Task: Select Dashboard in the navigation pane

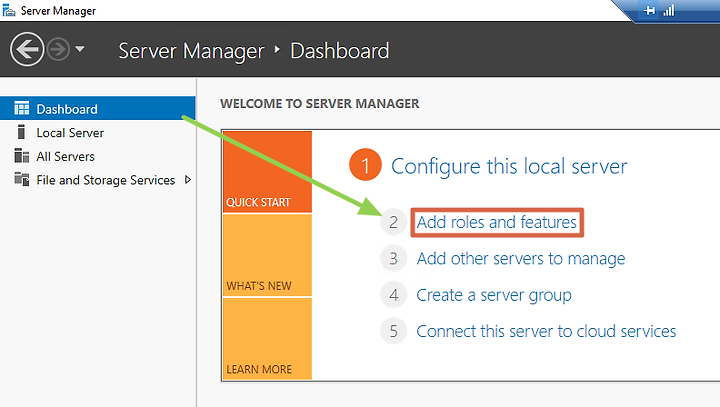Action: click(97, 108)
